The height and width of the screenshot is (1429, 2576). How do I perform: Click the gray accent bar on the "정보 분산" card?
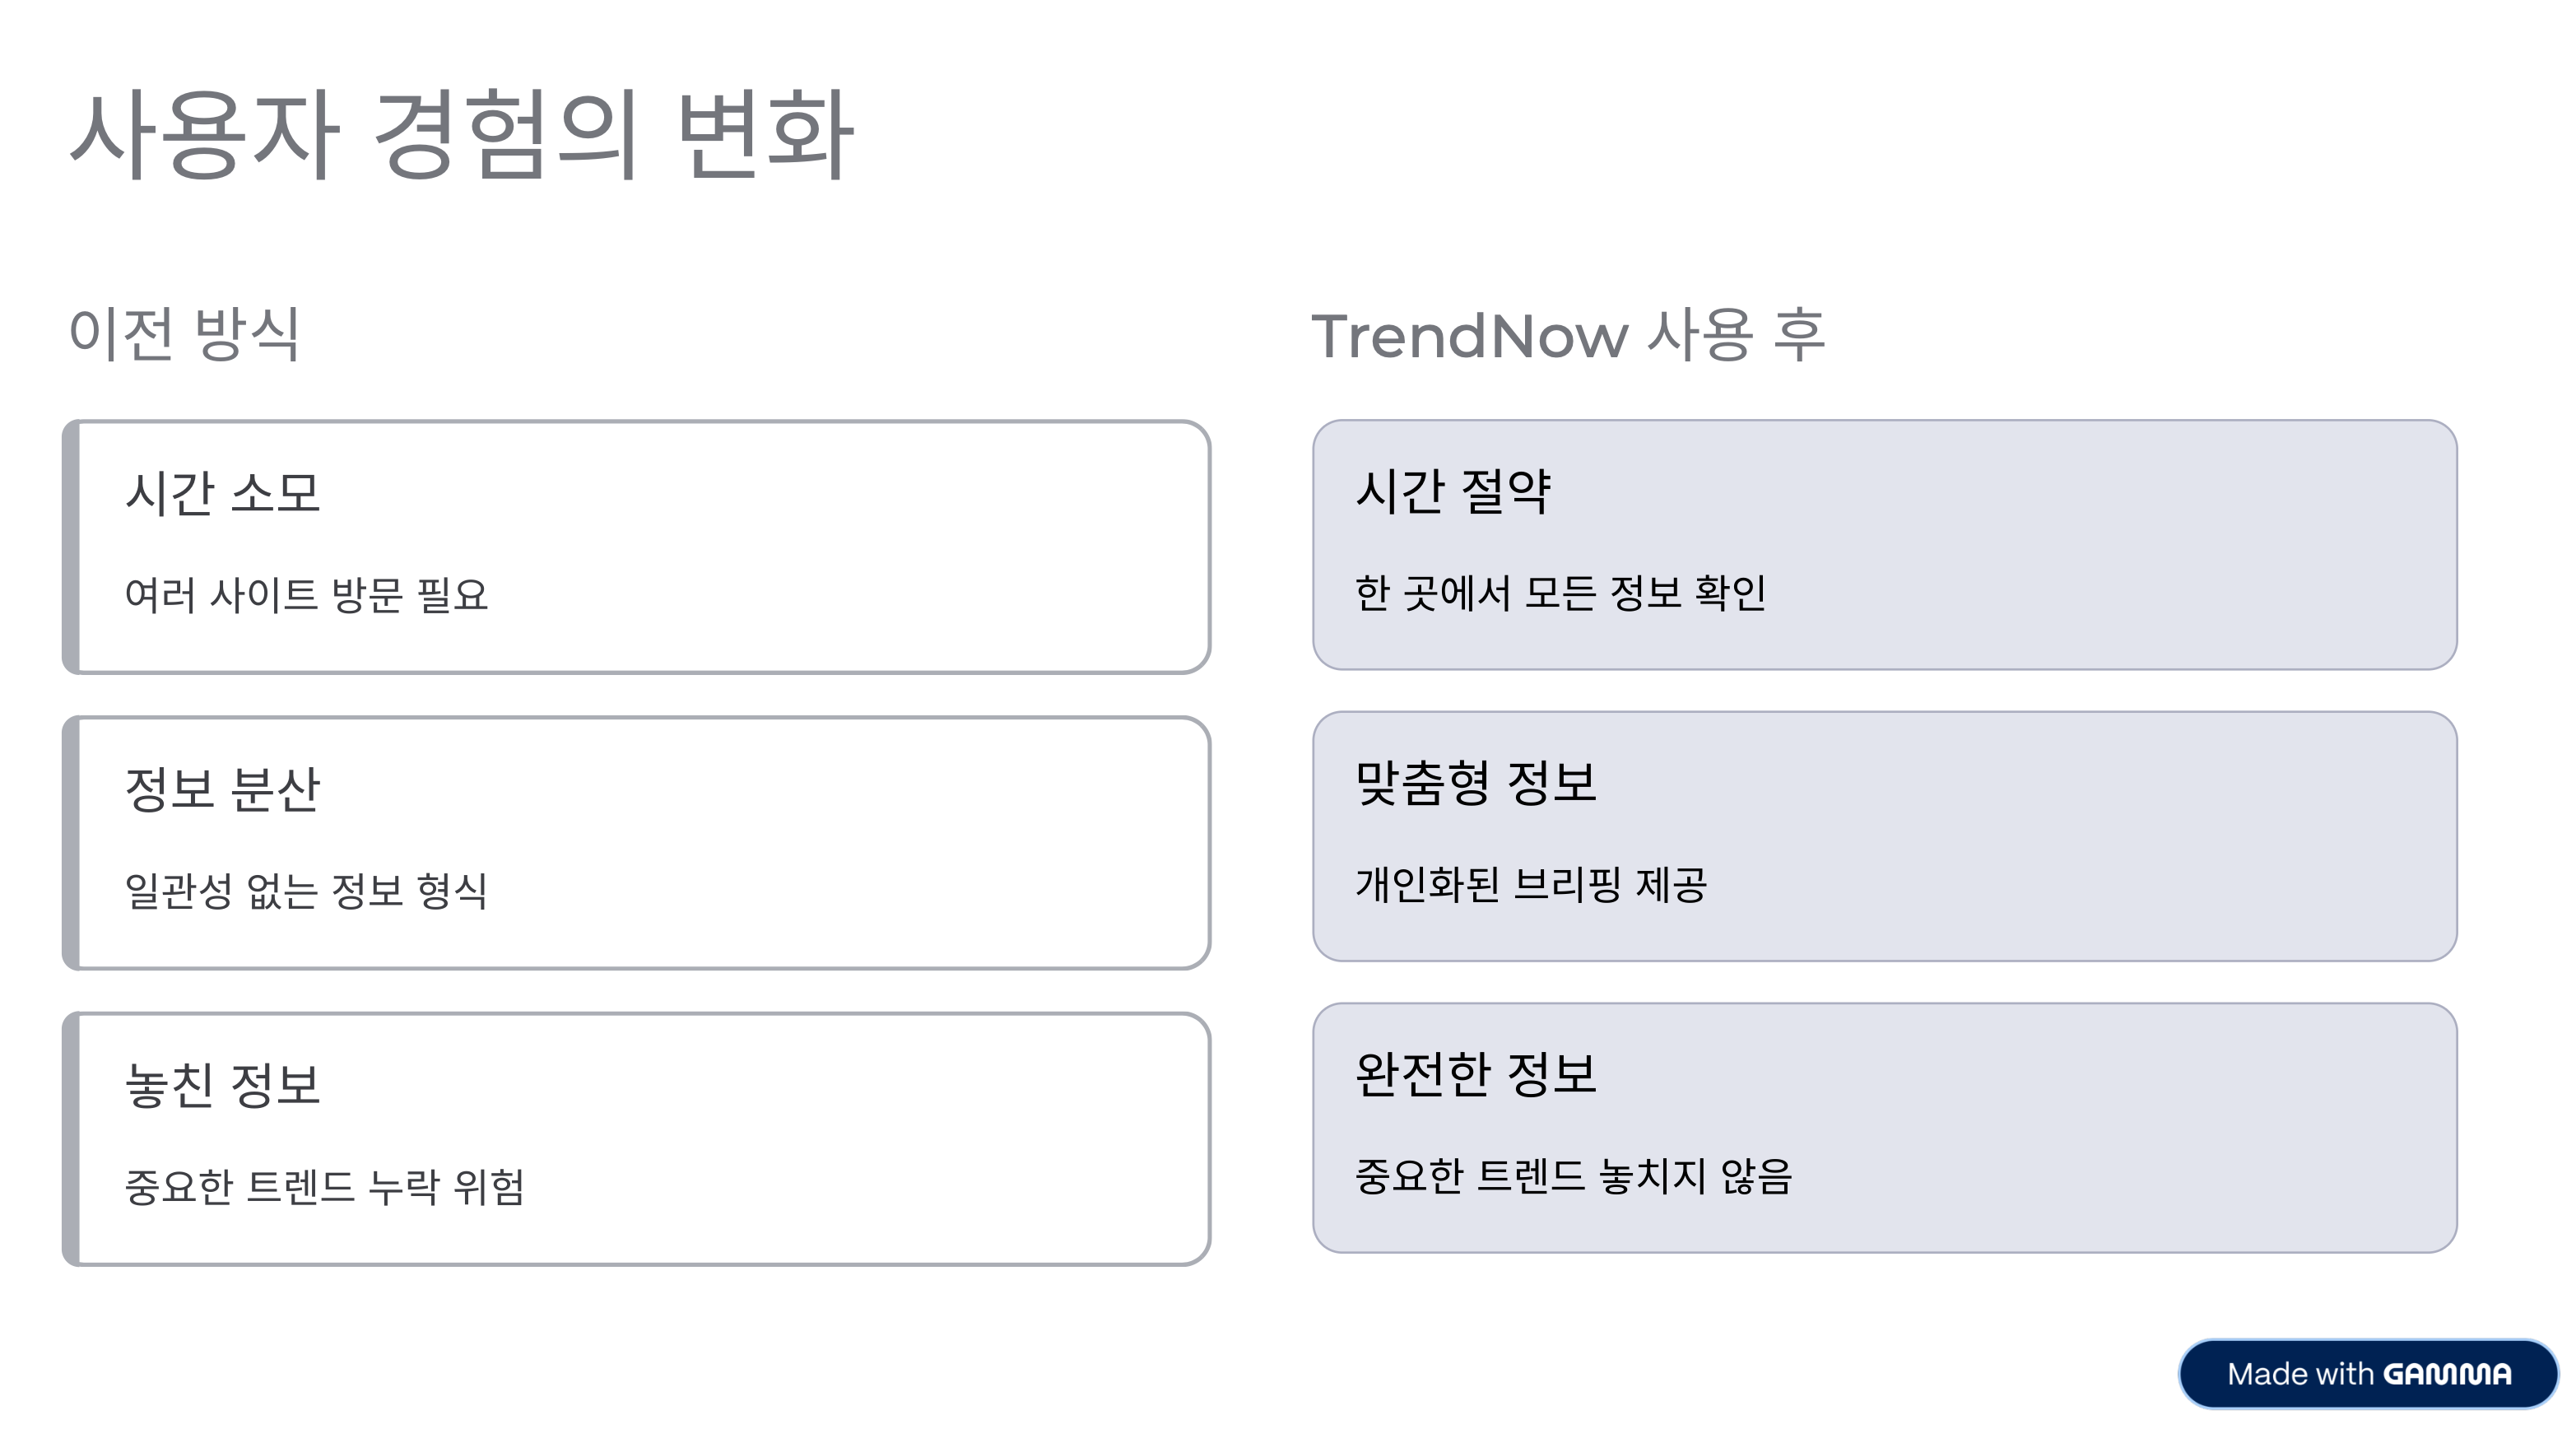point(71,843)
